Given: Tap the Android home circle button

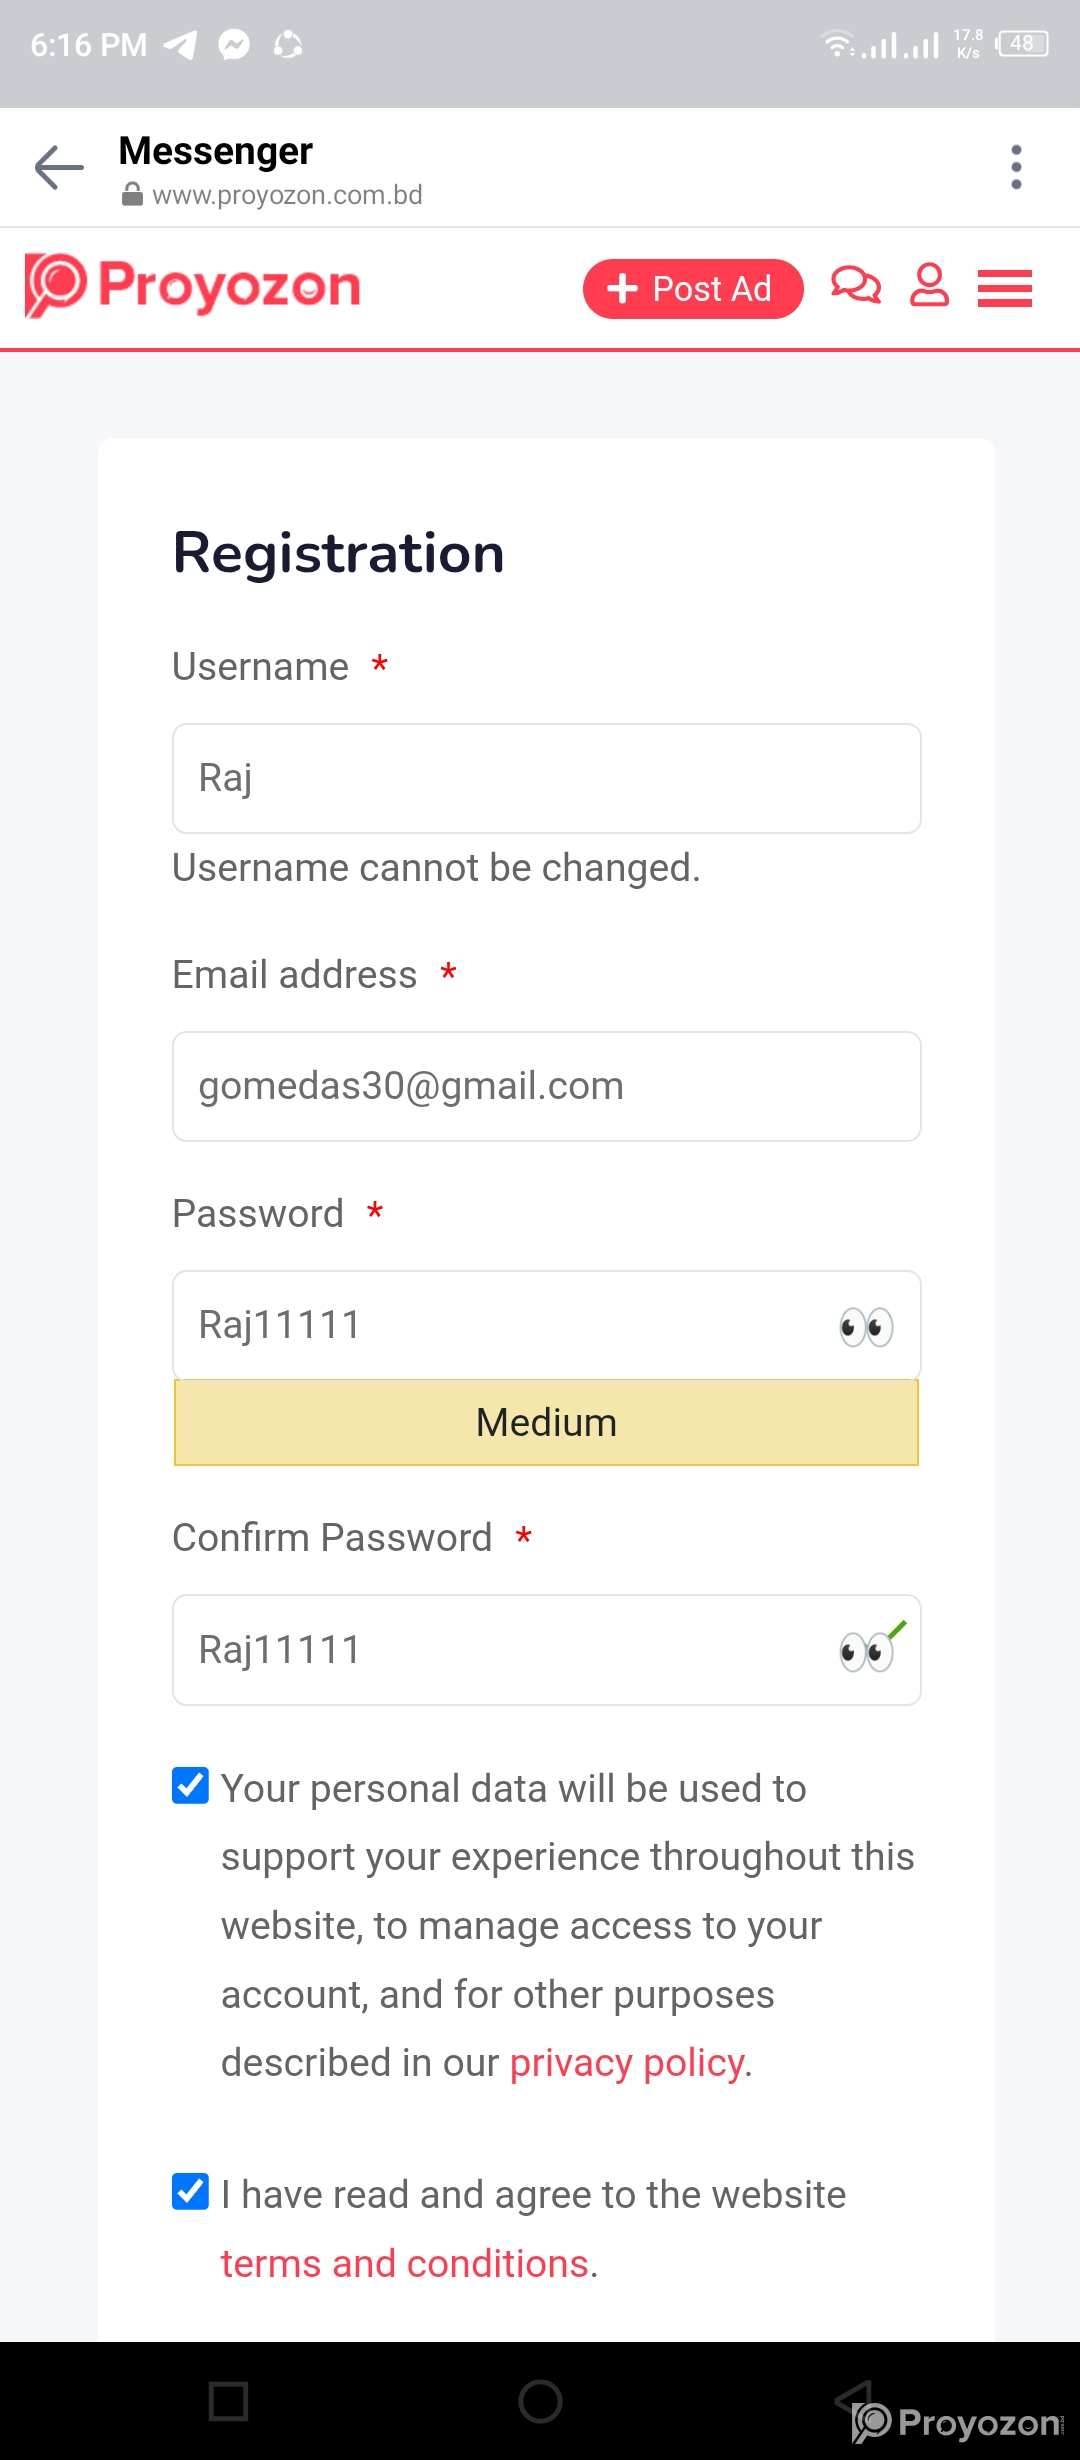Looking at the screenshot, I should point(540,2400).
